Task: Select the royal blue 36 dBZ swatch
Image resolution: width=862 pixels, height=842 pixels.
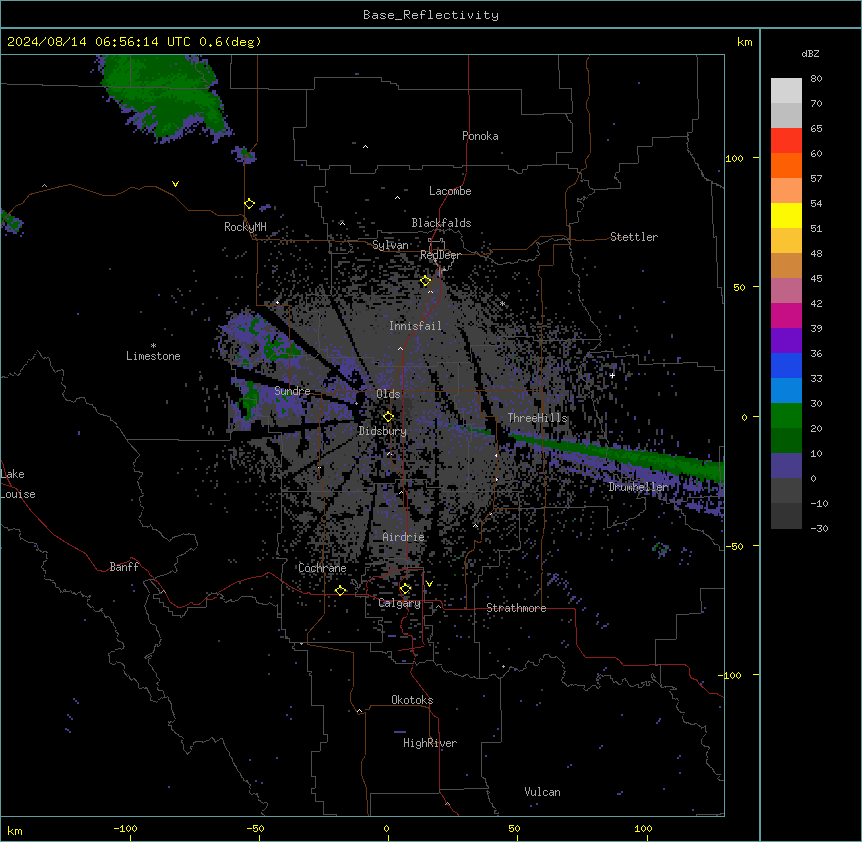Action: [786, 365]
